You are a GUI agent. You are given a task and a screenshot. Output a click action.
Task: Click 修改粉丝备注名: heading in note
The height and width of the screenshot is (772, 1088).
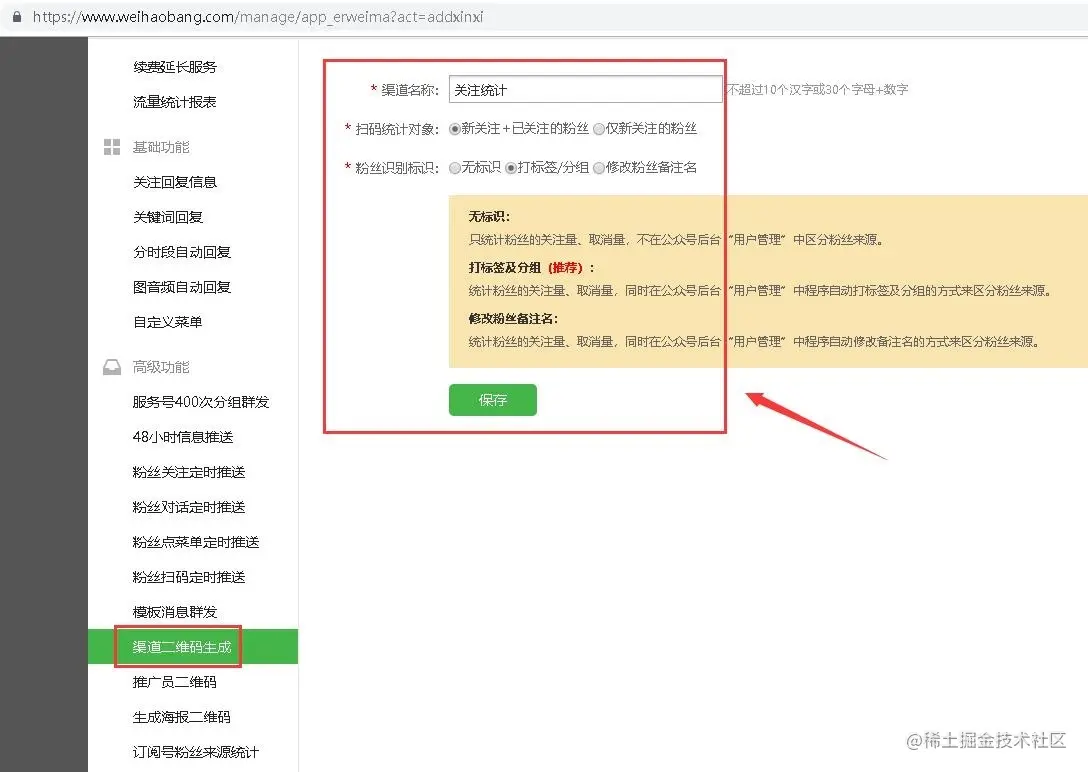(513, 319)
